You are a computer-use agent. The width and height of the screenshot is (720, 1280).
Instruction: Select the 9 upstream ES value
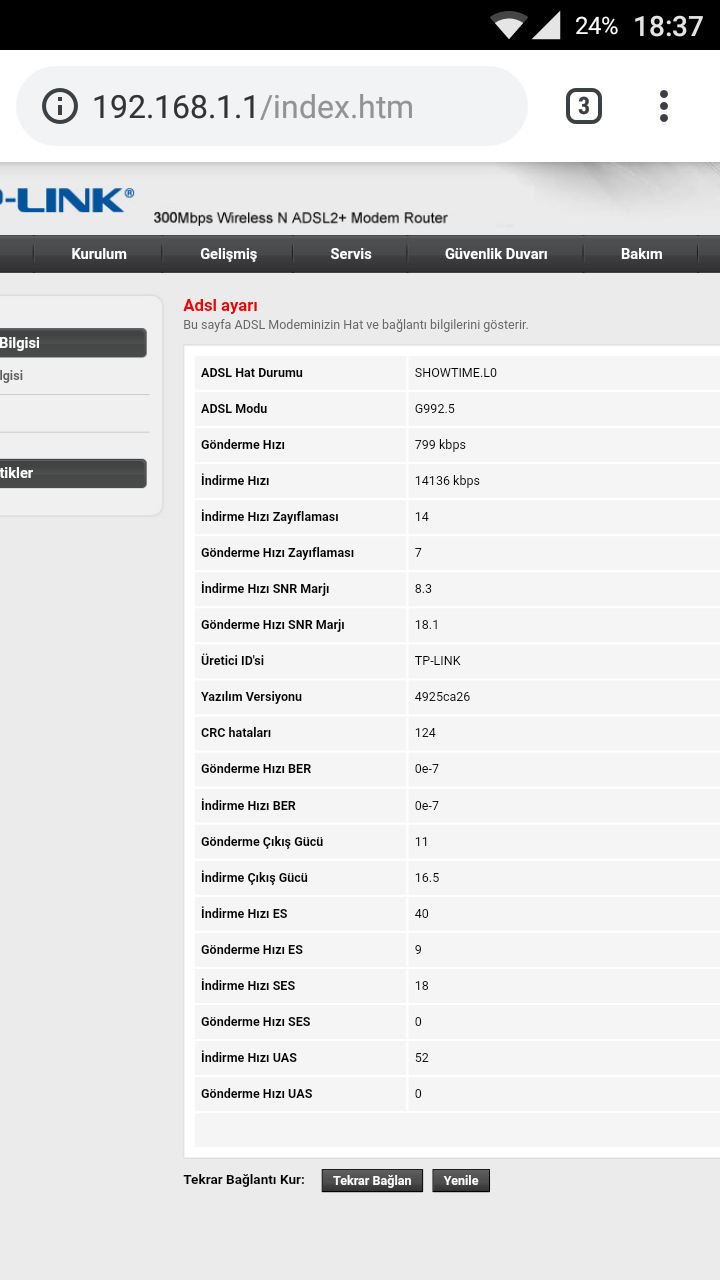click(418, 950)
